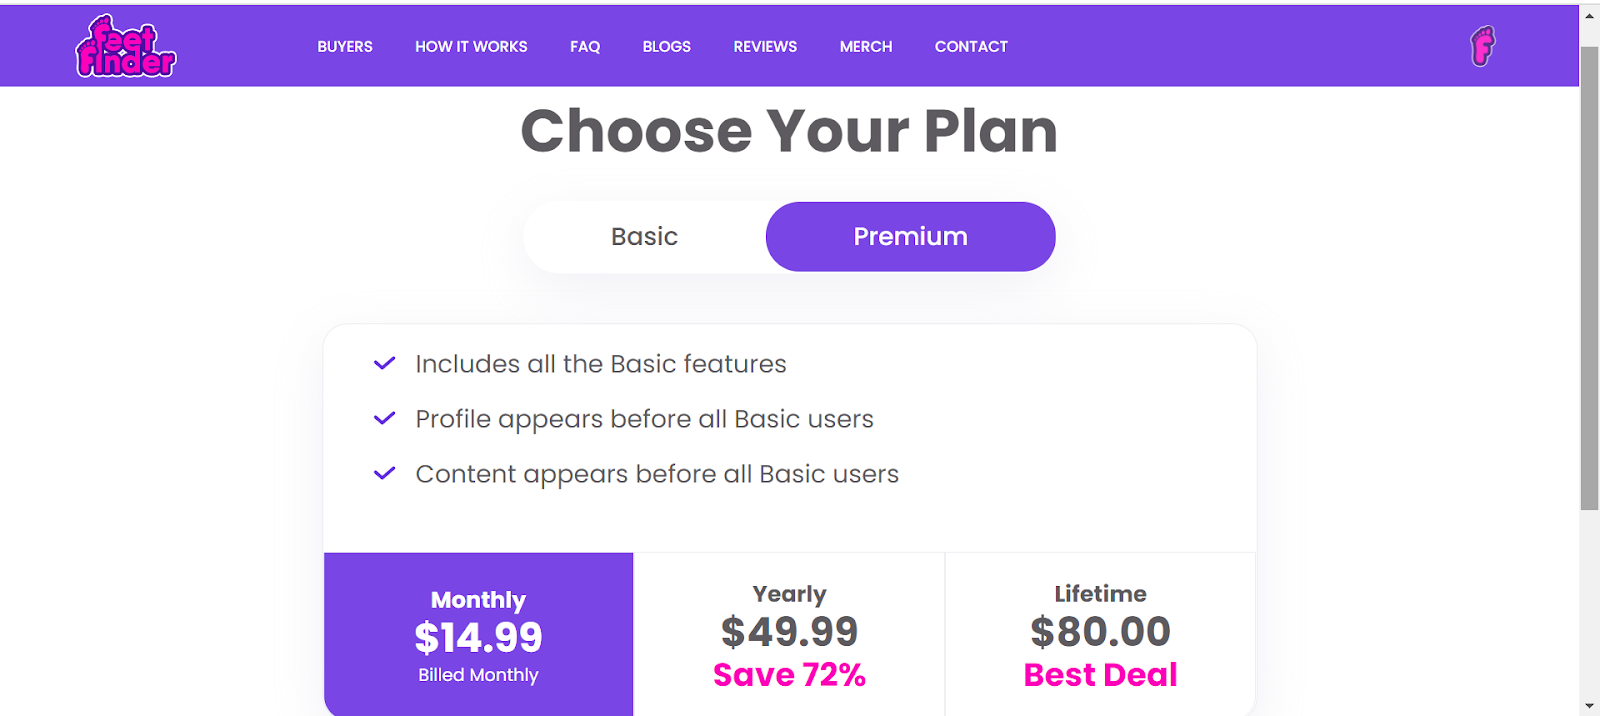Select the Premium plan toggle
This screenshot has height=716, width=1600.
pos(910,237)
